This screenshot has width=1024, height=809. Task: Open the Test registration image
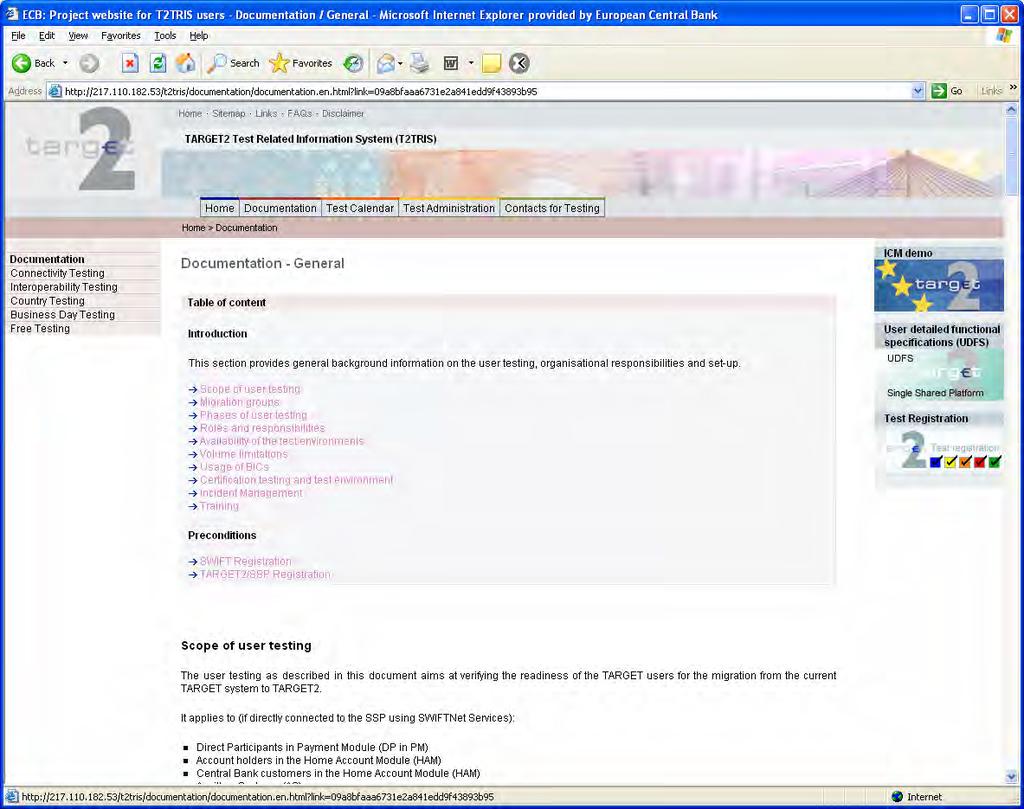(x=943, y=449)
